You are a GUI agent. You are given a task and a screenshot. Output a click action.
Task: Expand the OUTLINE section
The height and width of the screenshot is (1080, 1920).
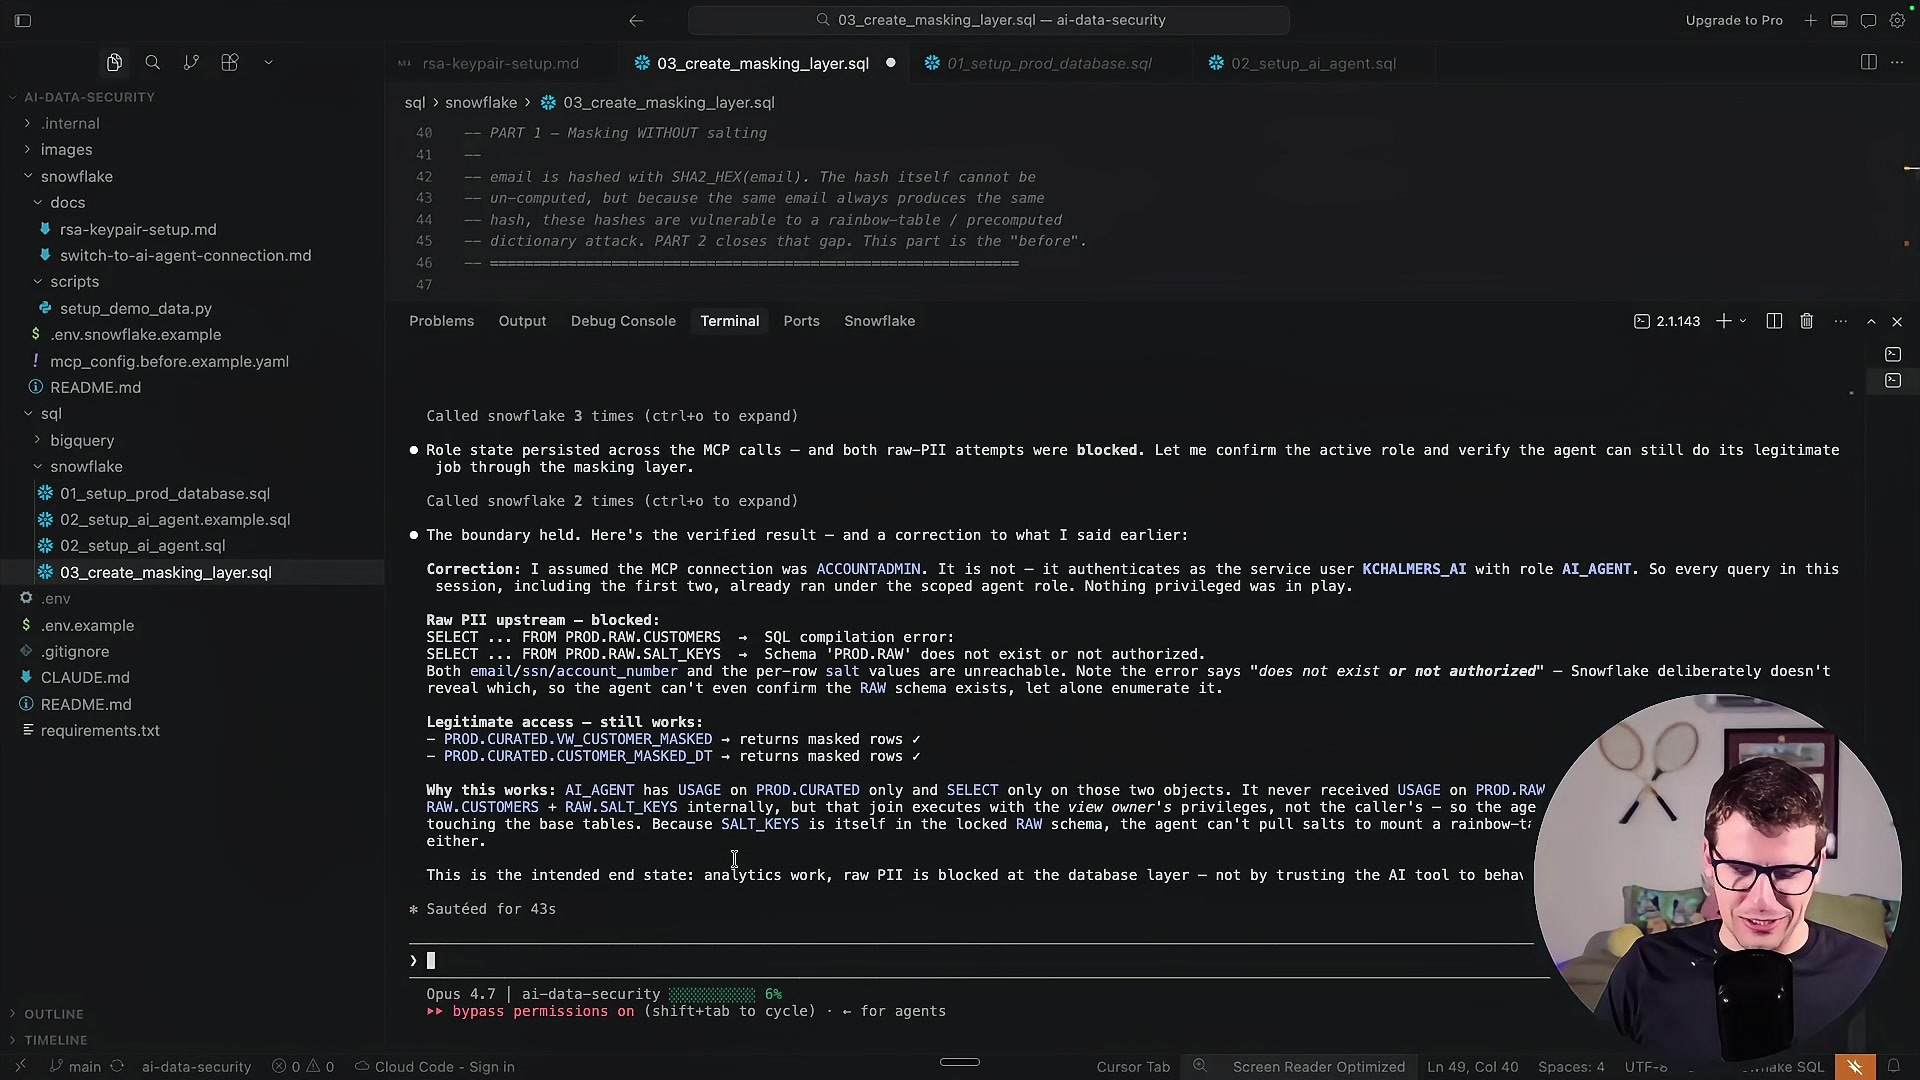tap(54, 1014)
